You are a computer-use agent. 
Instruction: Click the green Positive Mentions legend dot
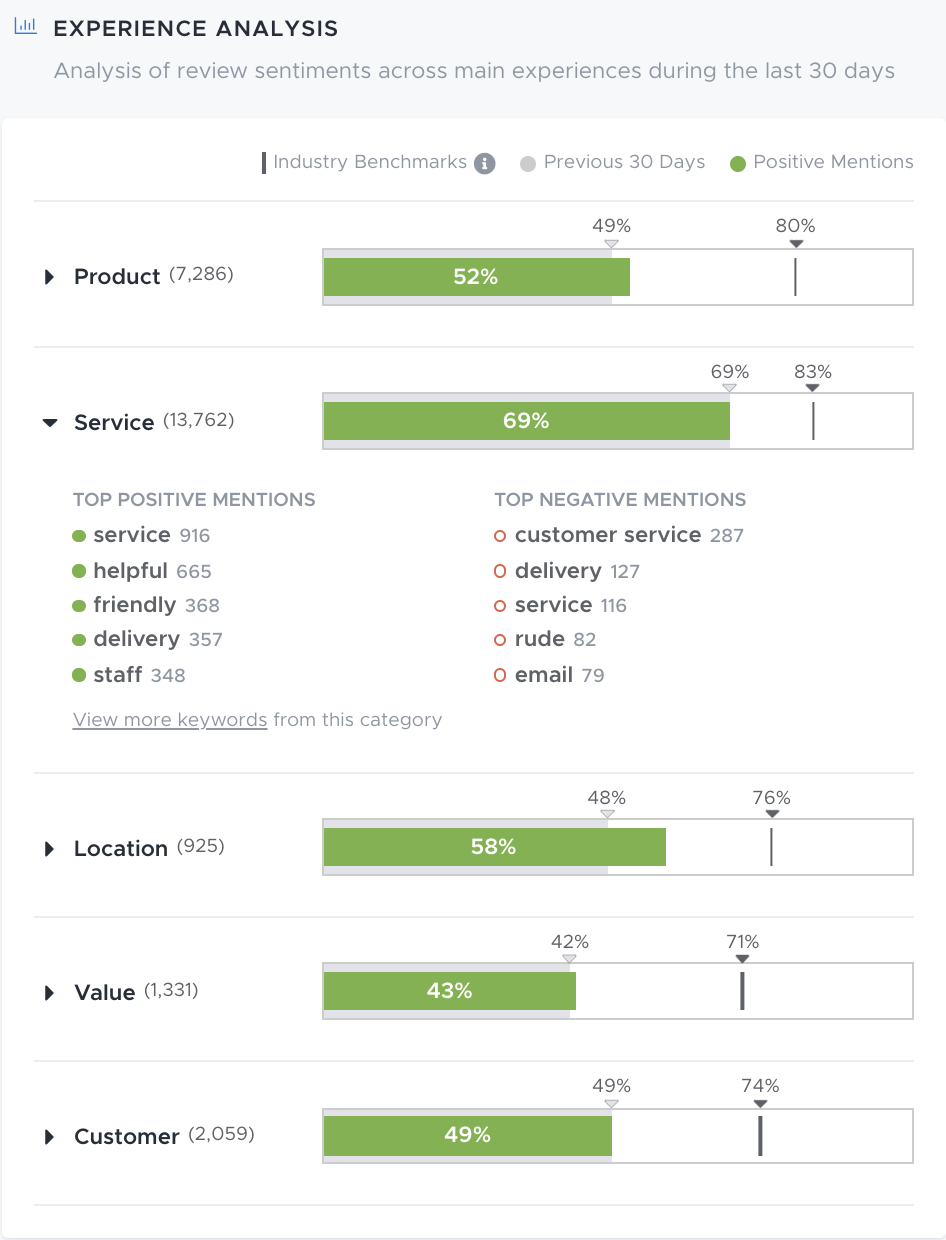(738, 163)
